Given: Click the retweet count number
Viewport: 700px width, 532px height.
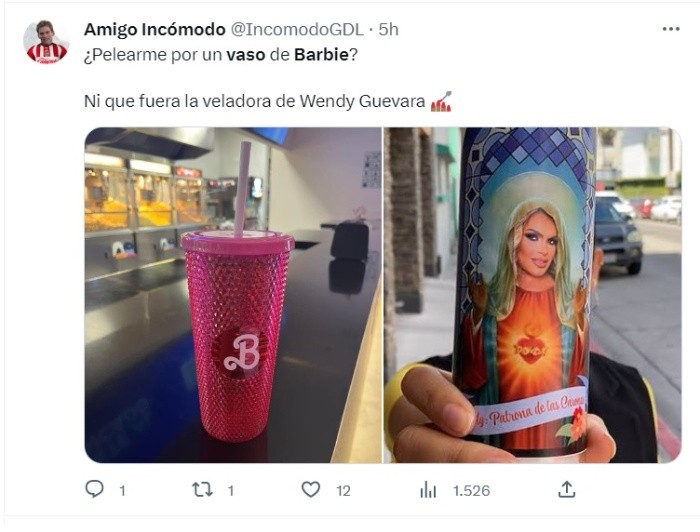Looking at the screenshot, I should coord(231,491).
